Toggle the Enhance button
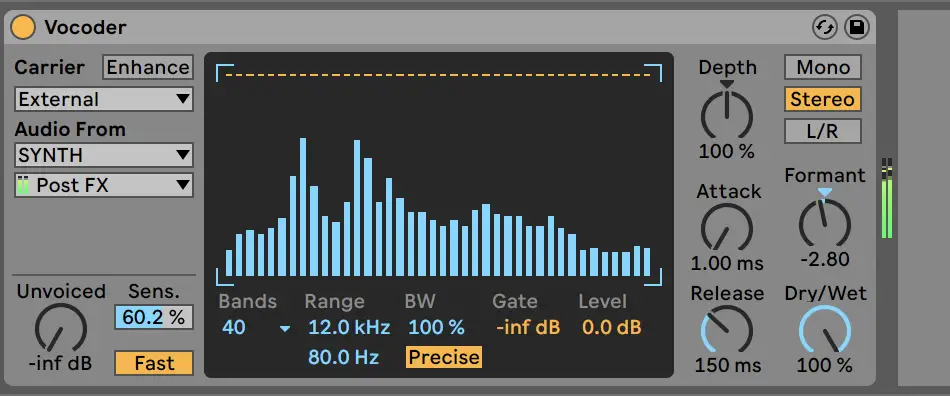The height and width of the screenshot is (396, 950). tap(148, 67)
